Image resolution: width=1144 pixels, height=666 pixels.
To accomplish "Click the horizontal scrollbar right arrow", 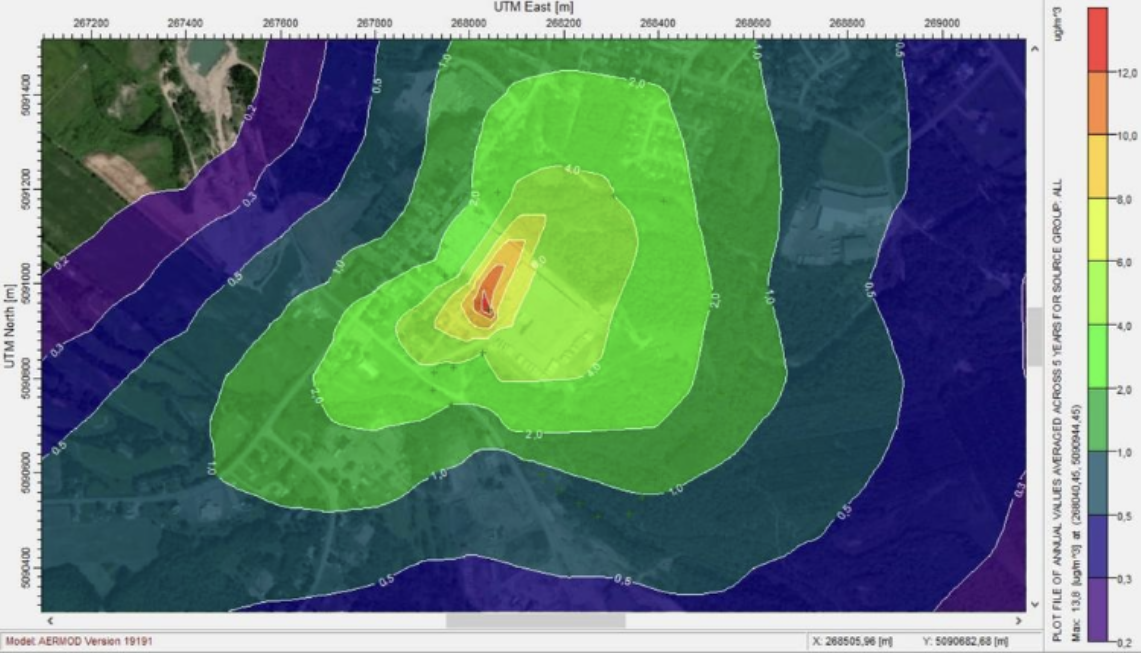I will pos(1019,621).
